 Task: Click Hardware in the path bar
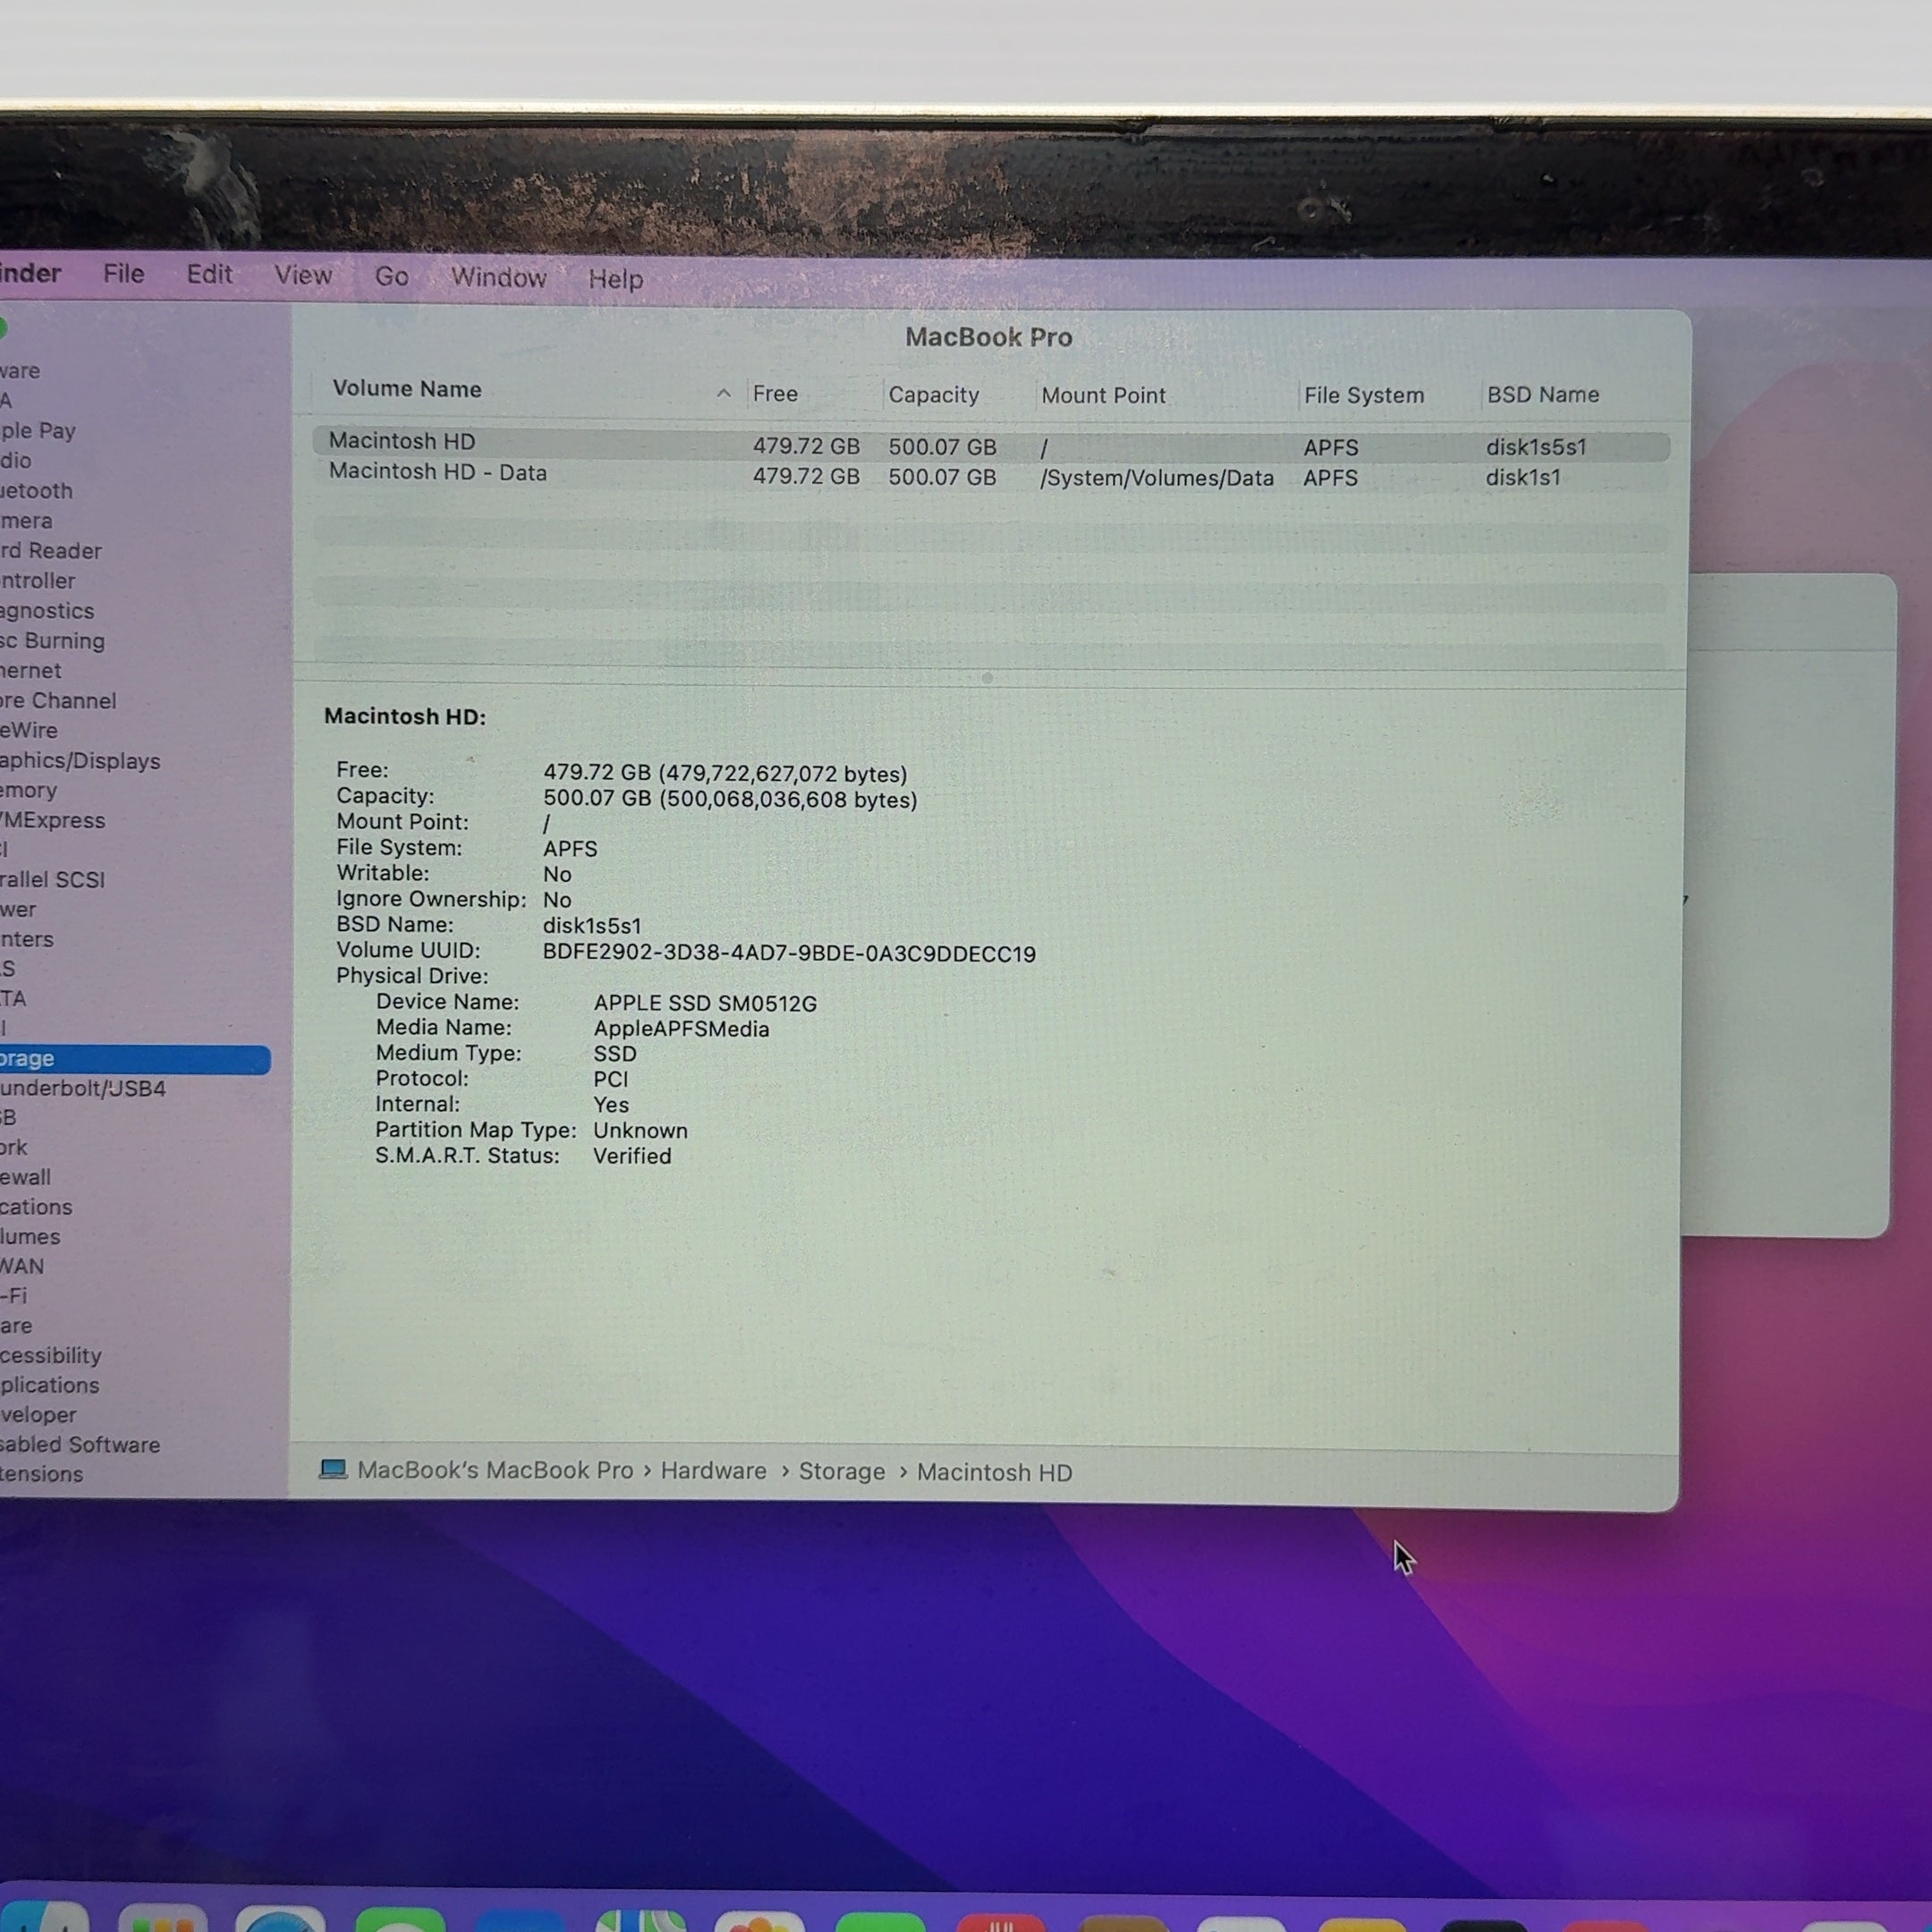(x=713, y=1471)
